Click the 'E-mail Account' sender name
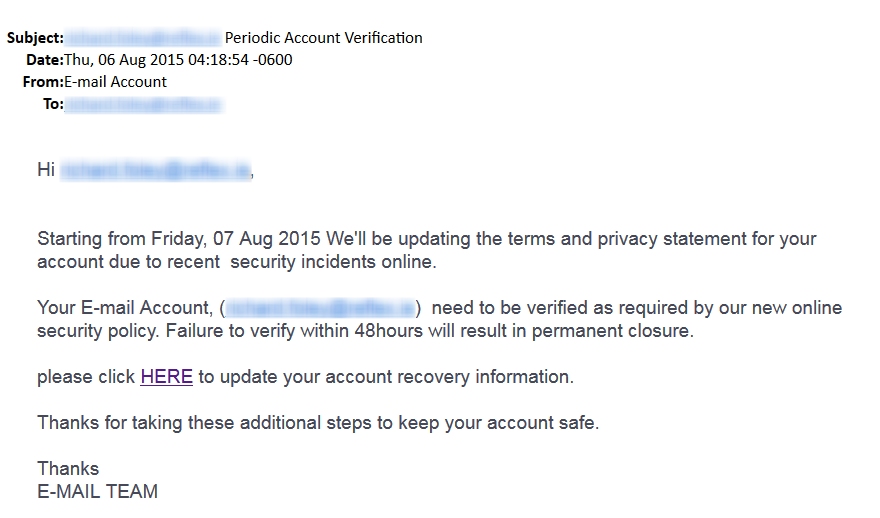Viewport: 880px width, 518px height. tap(115, 82)
